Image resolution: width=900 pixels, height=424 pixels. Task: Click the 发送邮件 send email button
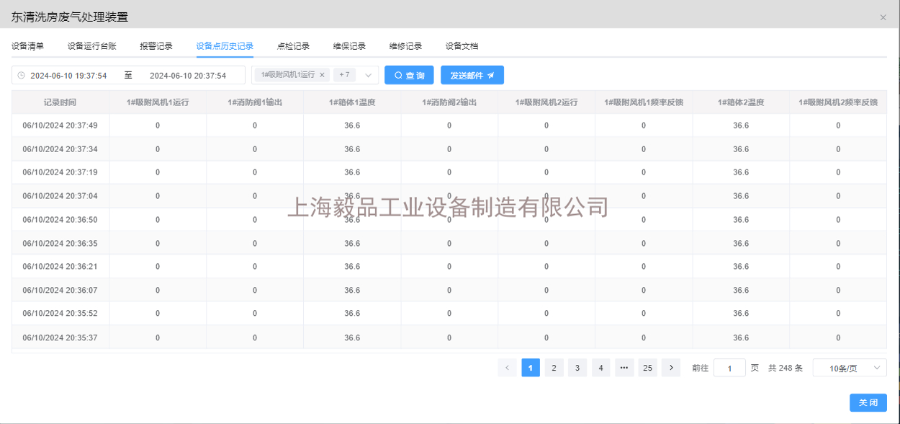[472, 75]
